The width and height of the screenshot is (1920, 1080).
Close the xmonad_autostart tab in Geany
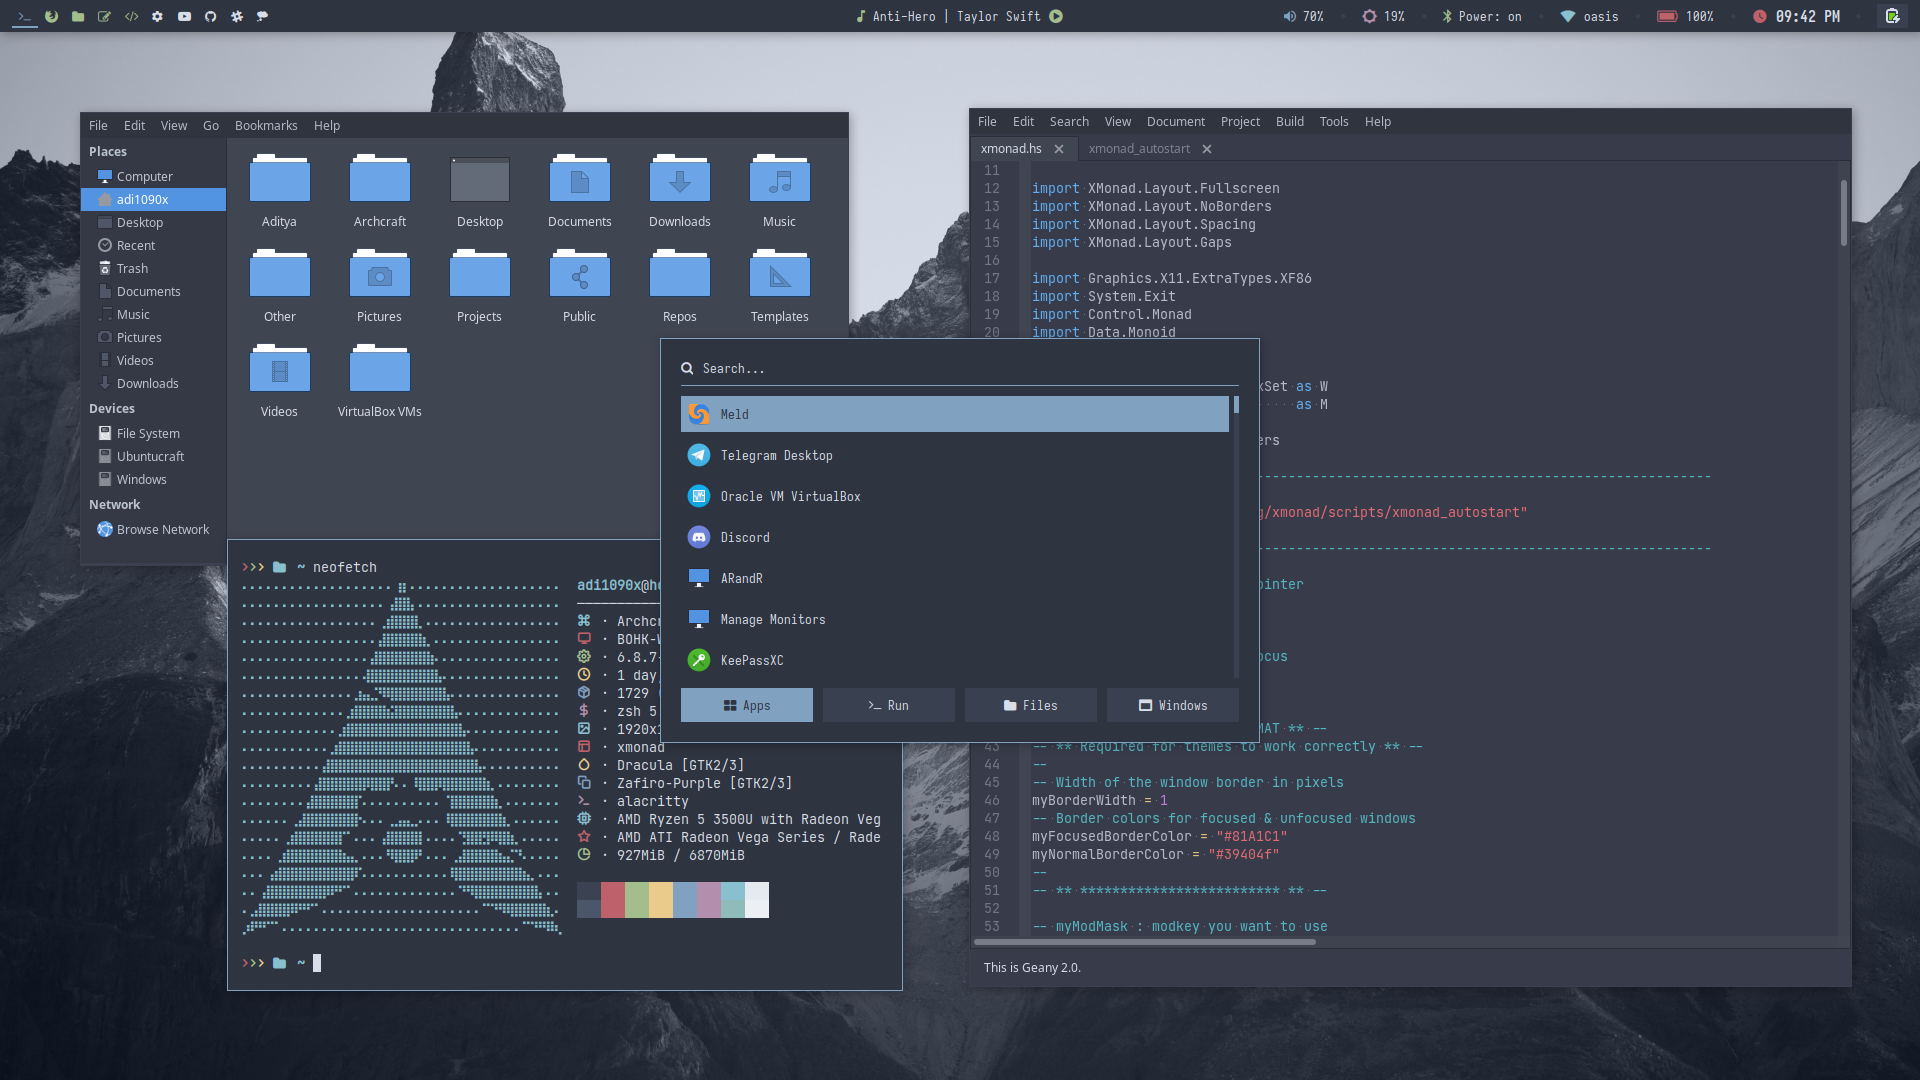click(1207, 149)
